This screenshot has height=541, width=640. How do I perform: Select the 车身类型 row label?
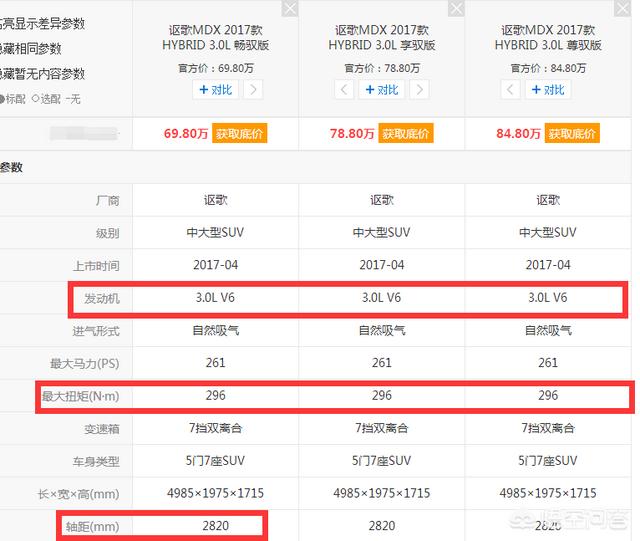[x=96, y=461]
